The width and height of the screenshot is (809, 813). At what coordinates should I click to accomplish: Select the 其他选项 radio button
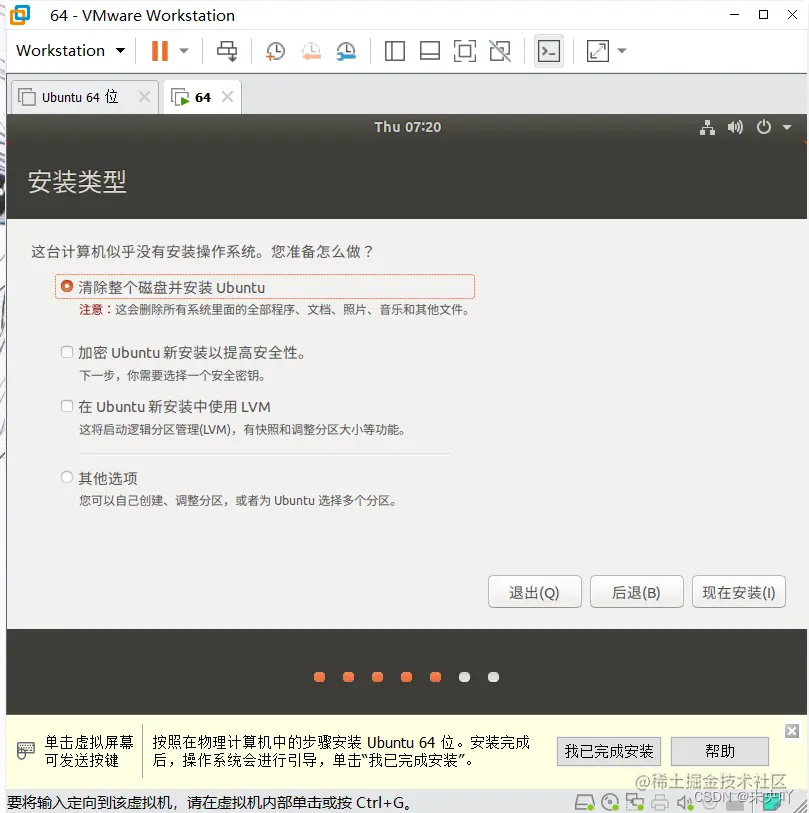67,477
